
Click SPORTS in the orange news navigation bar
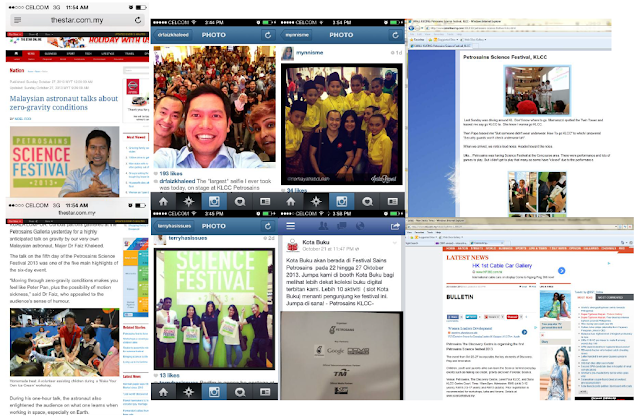click(x=520, y=248)
